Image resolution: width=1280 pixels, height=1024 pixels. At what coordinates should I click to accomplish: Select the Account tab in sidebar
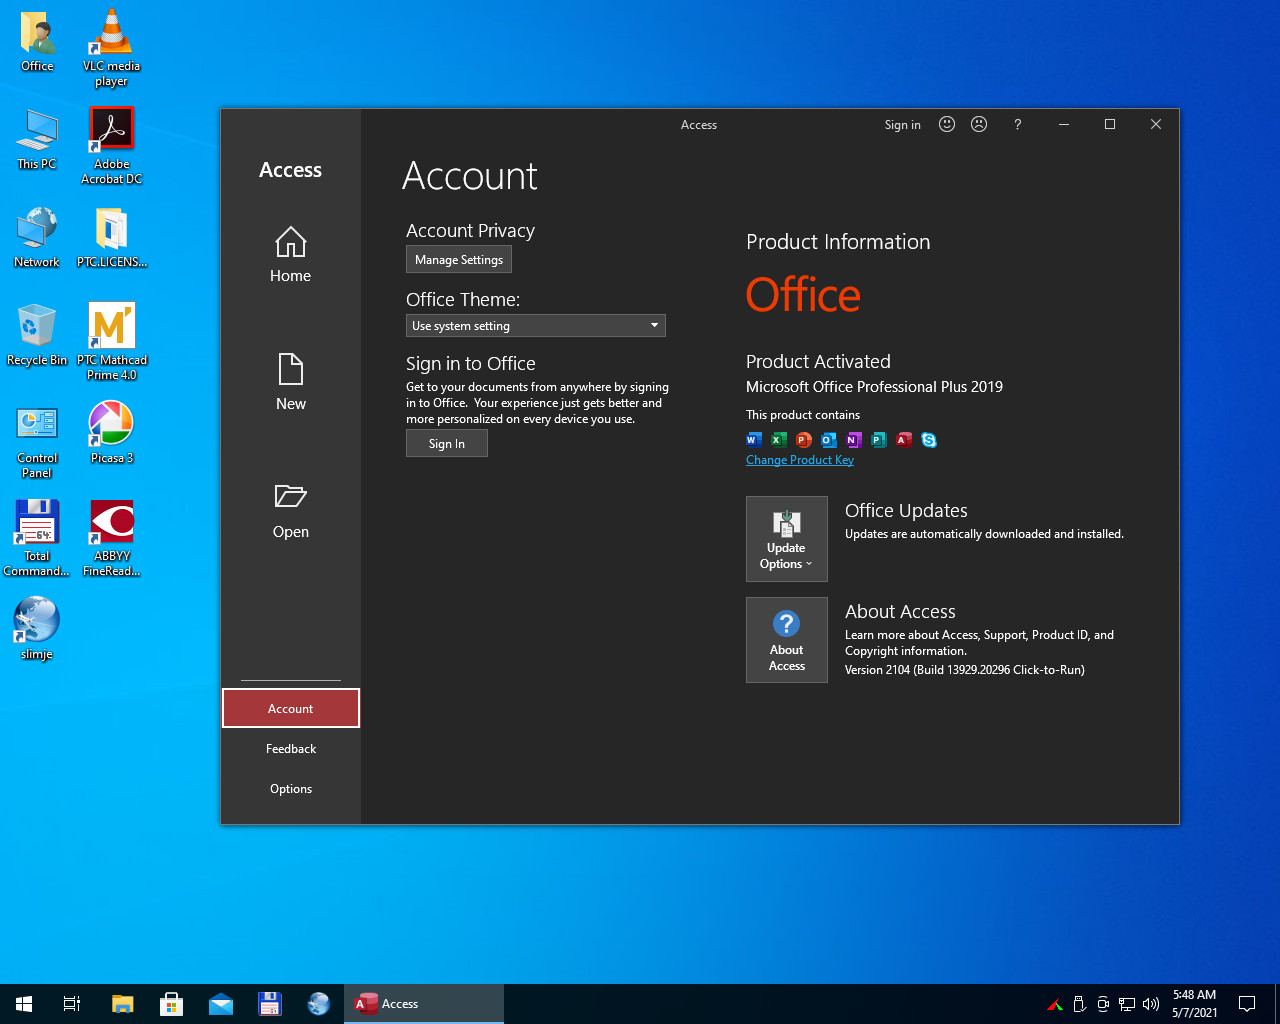click(290, 708)
